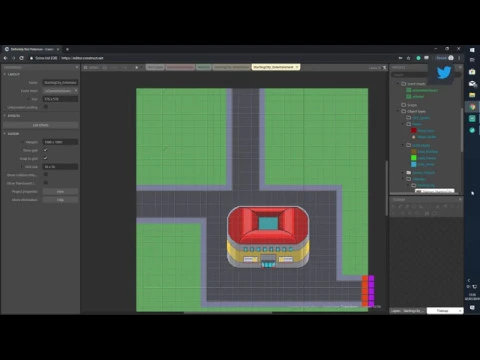Disable the Show grid checkbox
480x360 pixels.
tap(46, 150)
